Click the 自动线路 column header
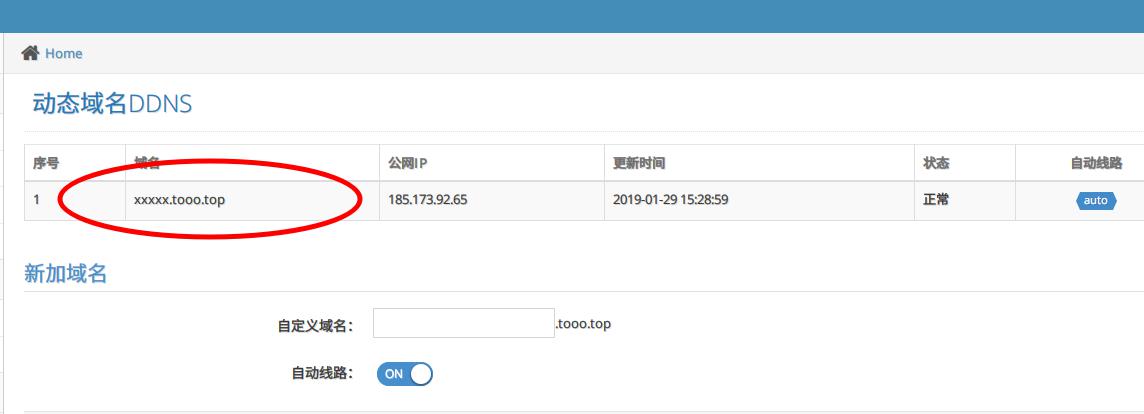1144x414 pixels. point(1095,163)
